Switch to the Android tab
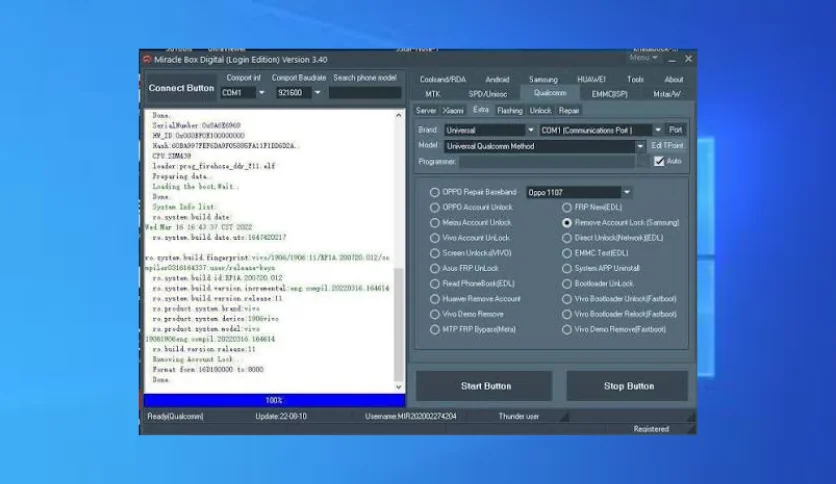The width and height of the screenshot is (836, 484). tap(497, 79)
